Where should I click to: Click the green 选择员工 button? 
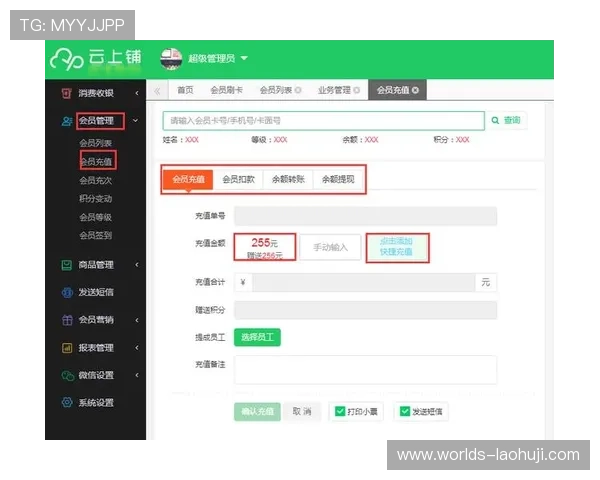(x=257, y=337)
